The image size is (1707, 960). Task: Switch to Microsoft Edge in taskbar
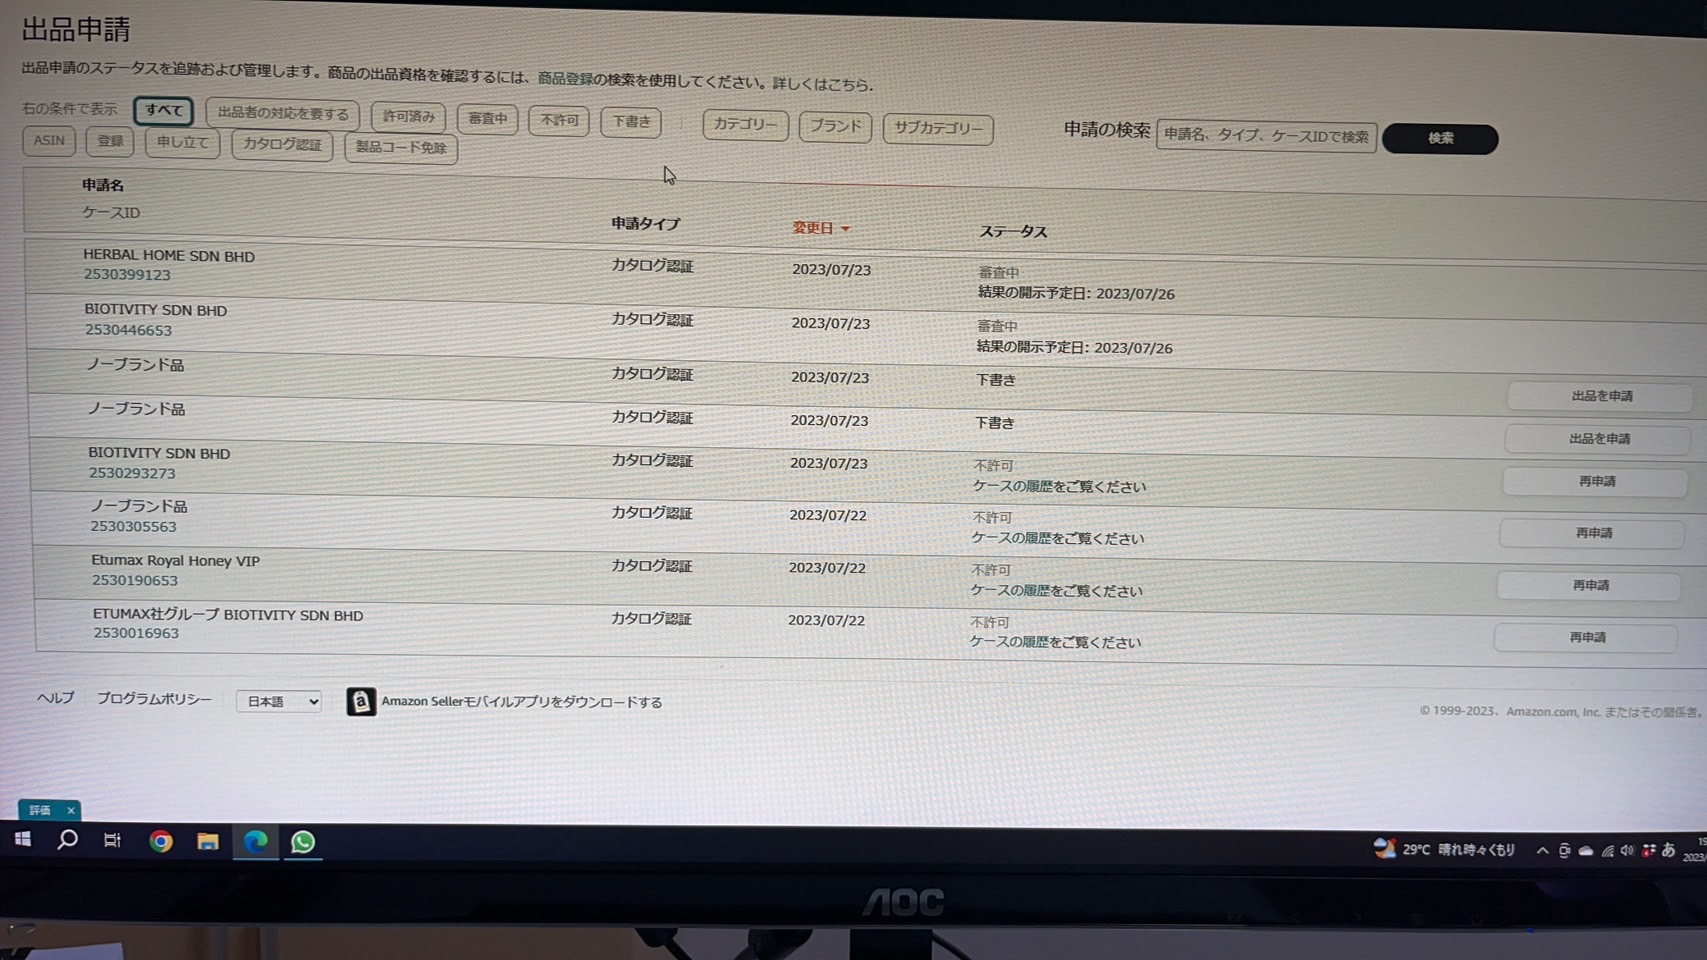point(256,842)
